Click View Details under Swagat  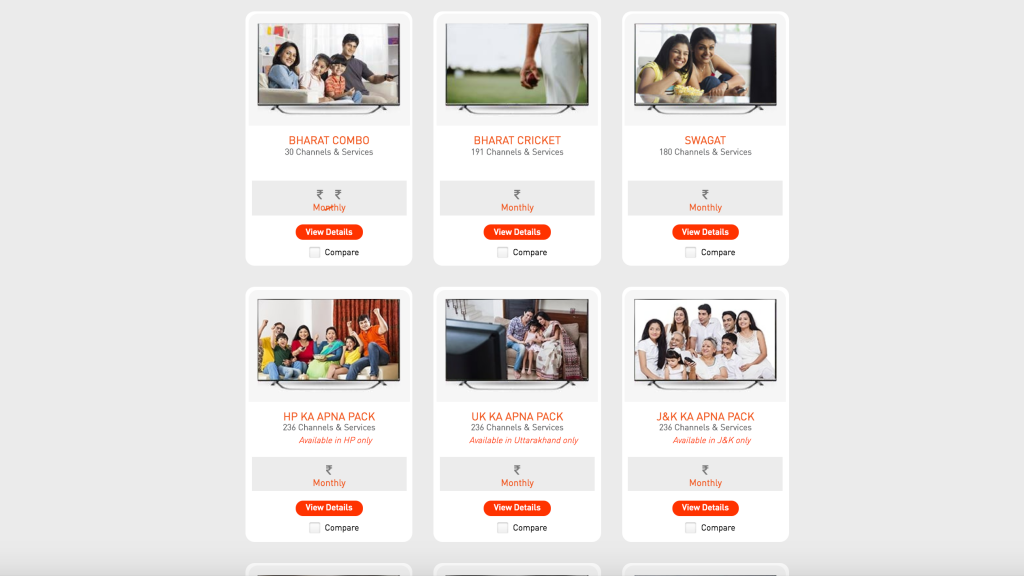point(705,232)
